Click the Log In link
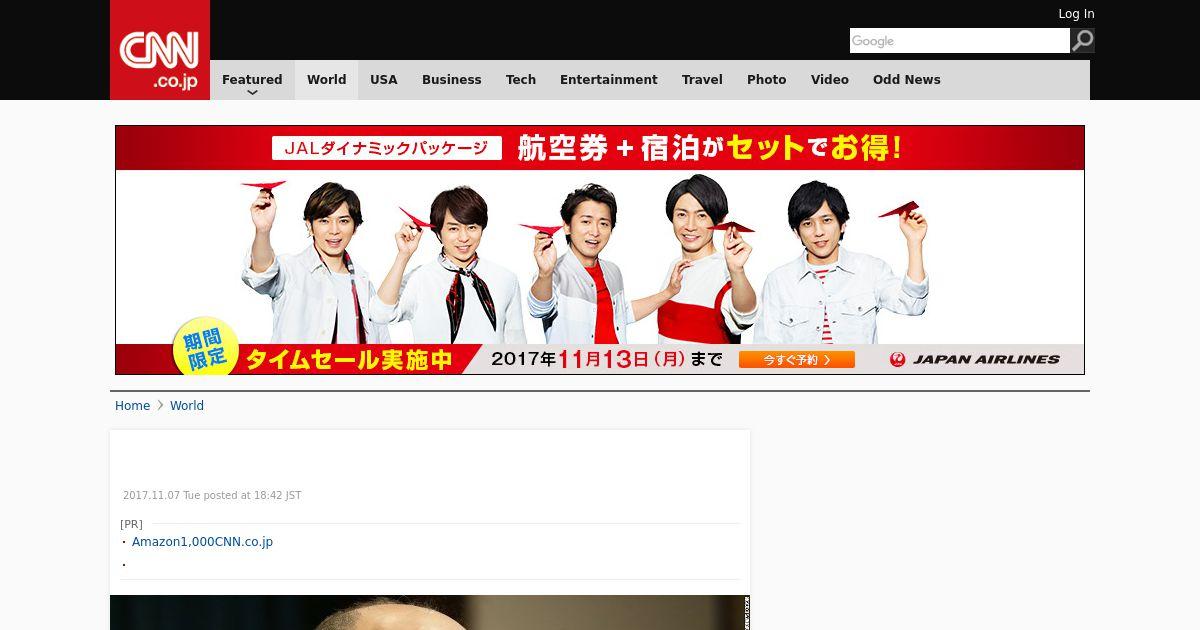Screen dimensions: 1200x630 pyautogui.click(x=1076, y=14)
